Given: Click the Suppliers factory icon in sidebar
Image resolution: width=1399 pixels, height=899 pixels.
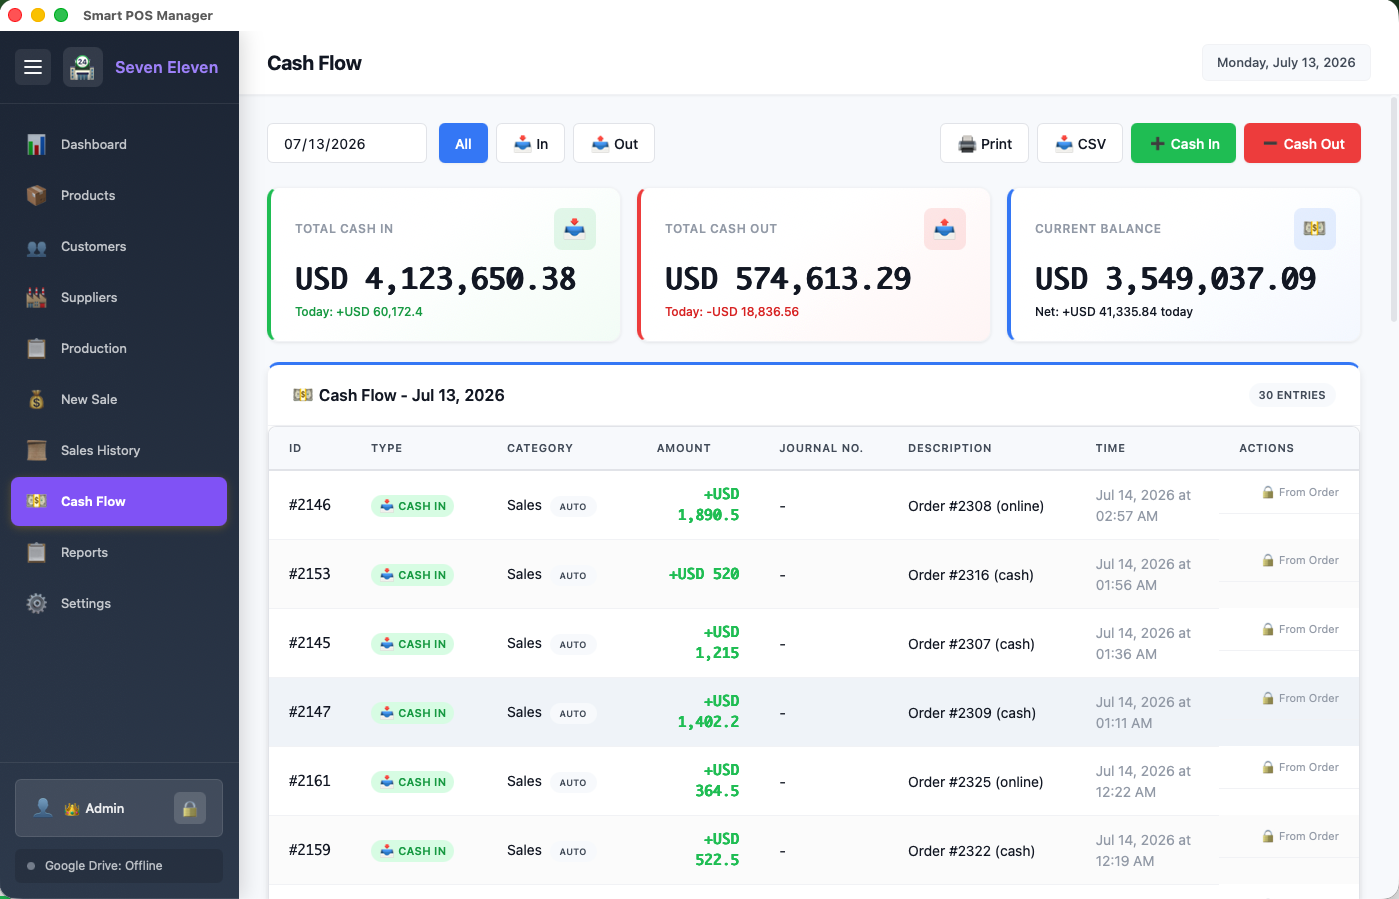Looking at the screenshot, I should click(37, 297).
